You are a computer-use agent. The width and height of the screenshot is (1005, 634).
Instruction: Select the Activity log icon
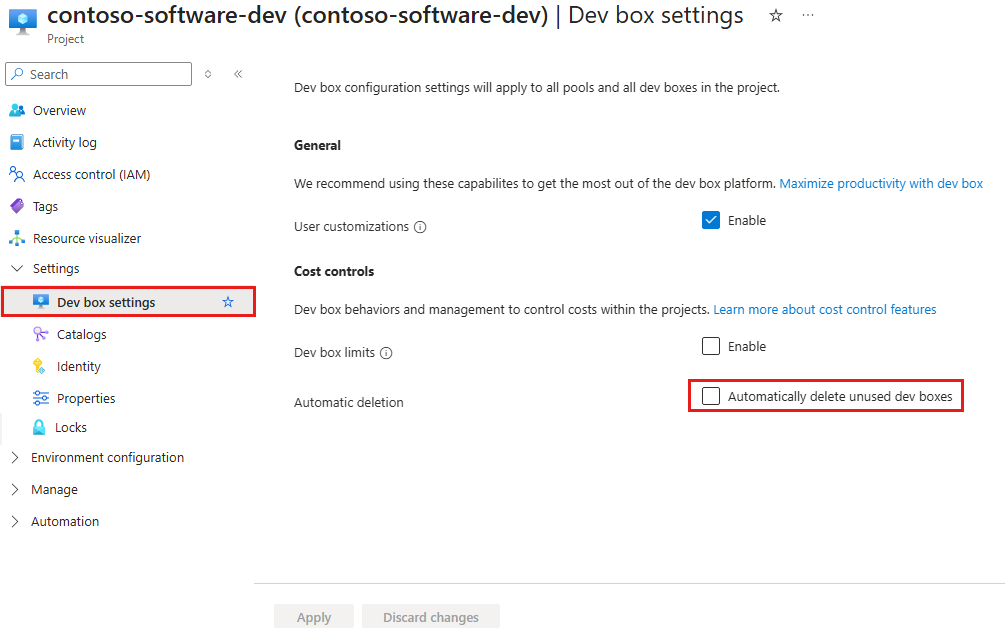18,142
